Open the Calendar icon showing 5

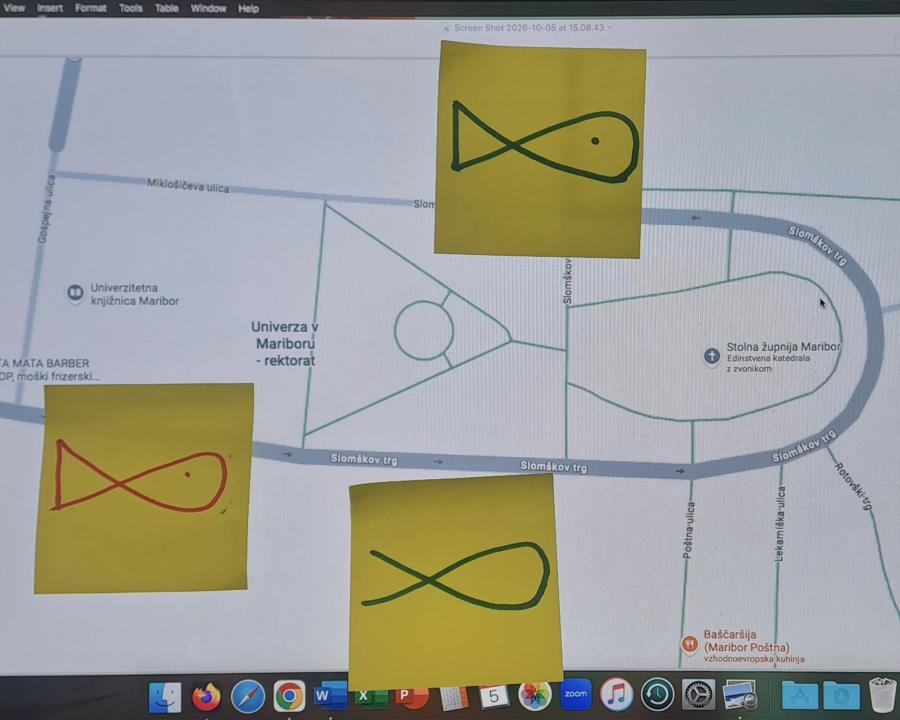click(493, 696)
